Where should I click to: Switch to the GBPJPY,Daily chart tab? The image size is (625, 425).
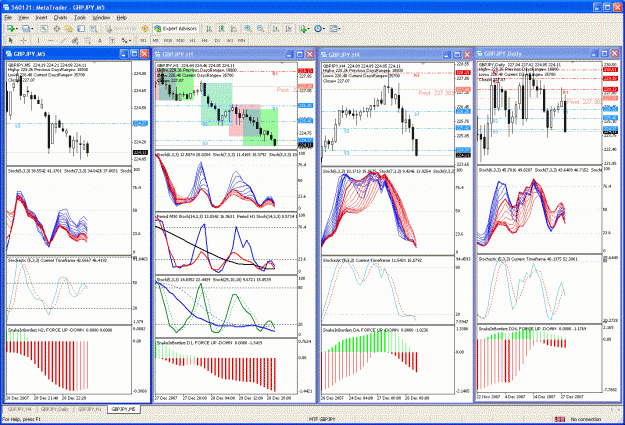click(54, 409)
